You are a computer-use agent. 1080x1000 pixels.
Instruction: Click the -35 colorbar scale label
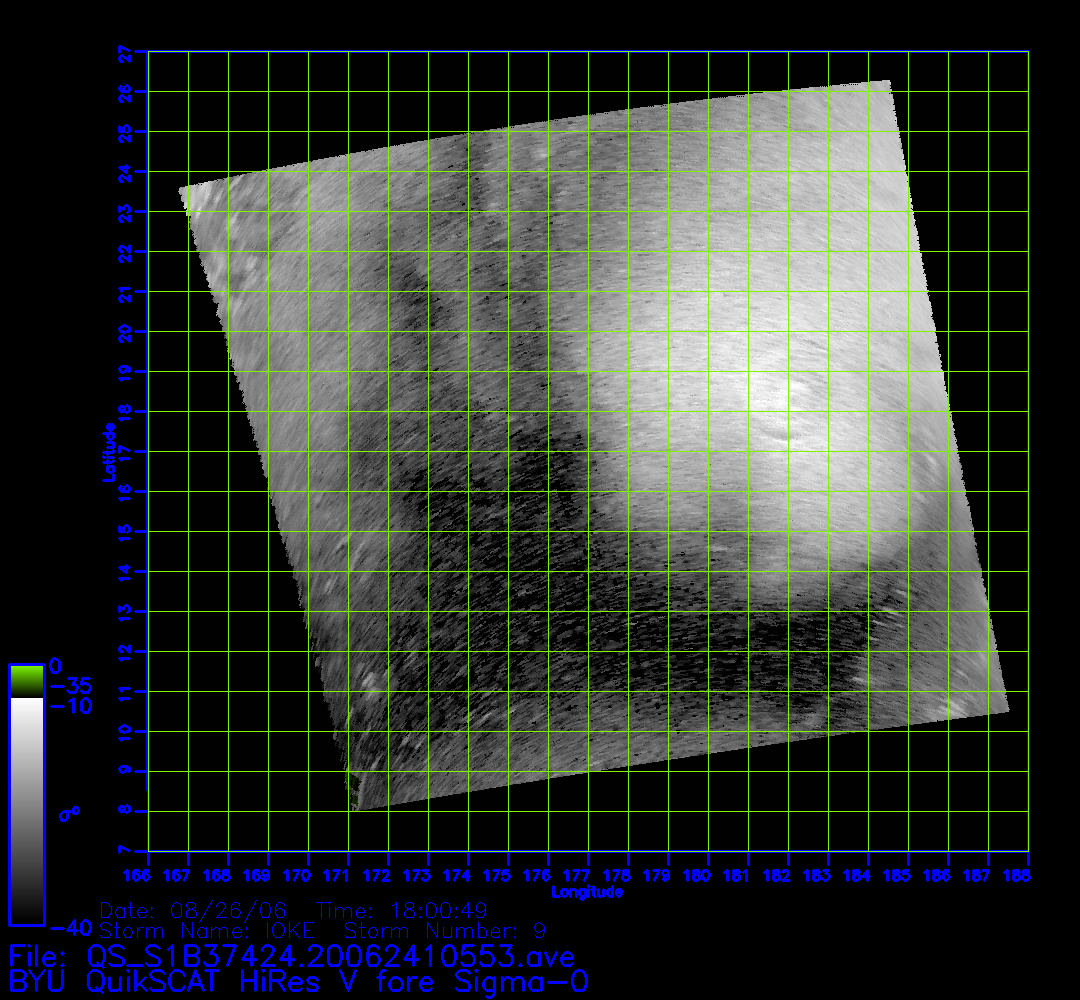tap(69, 686)
